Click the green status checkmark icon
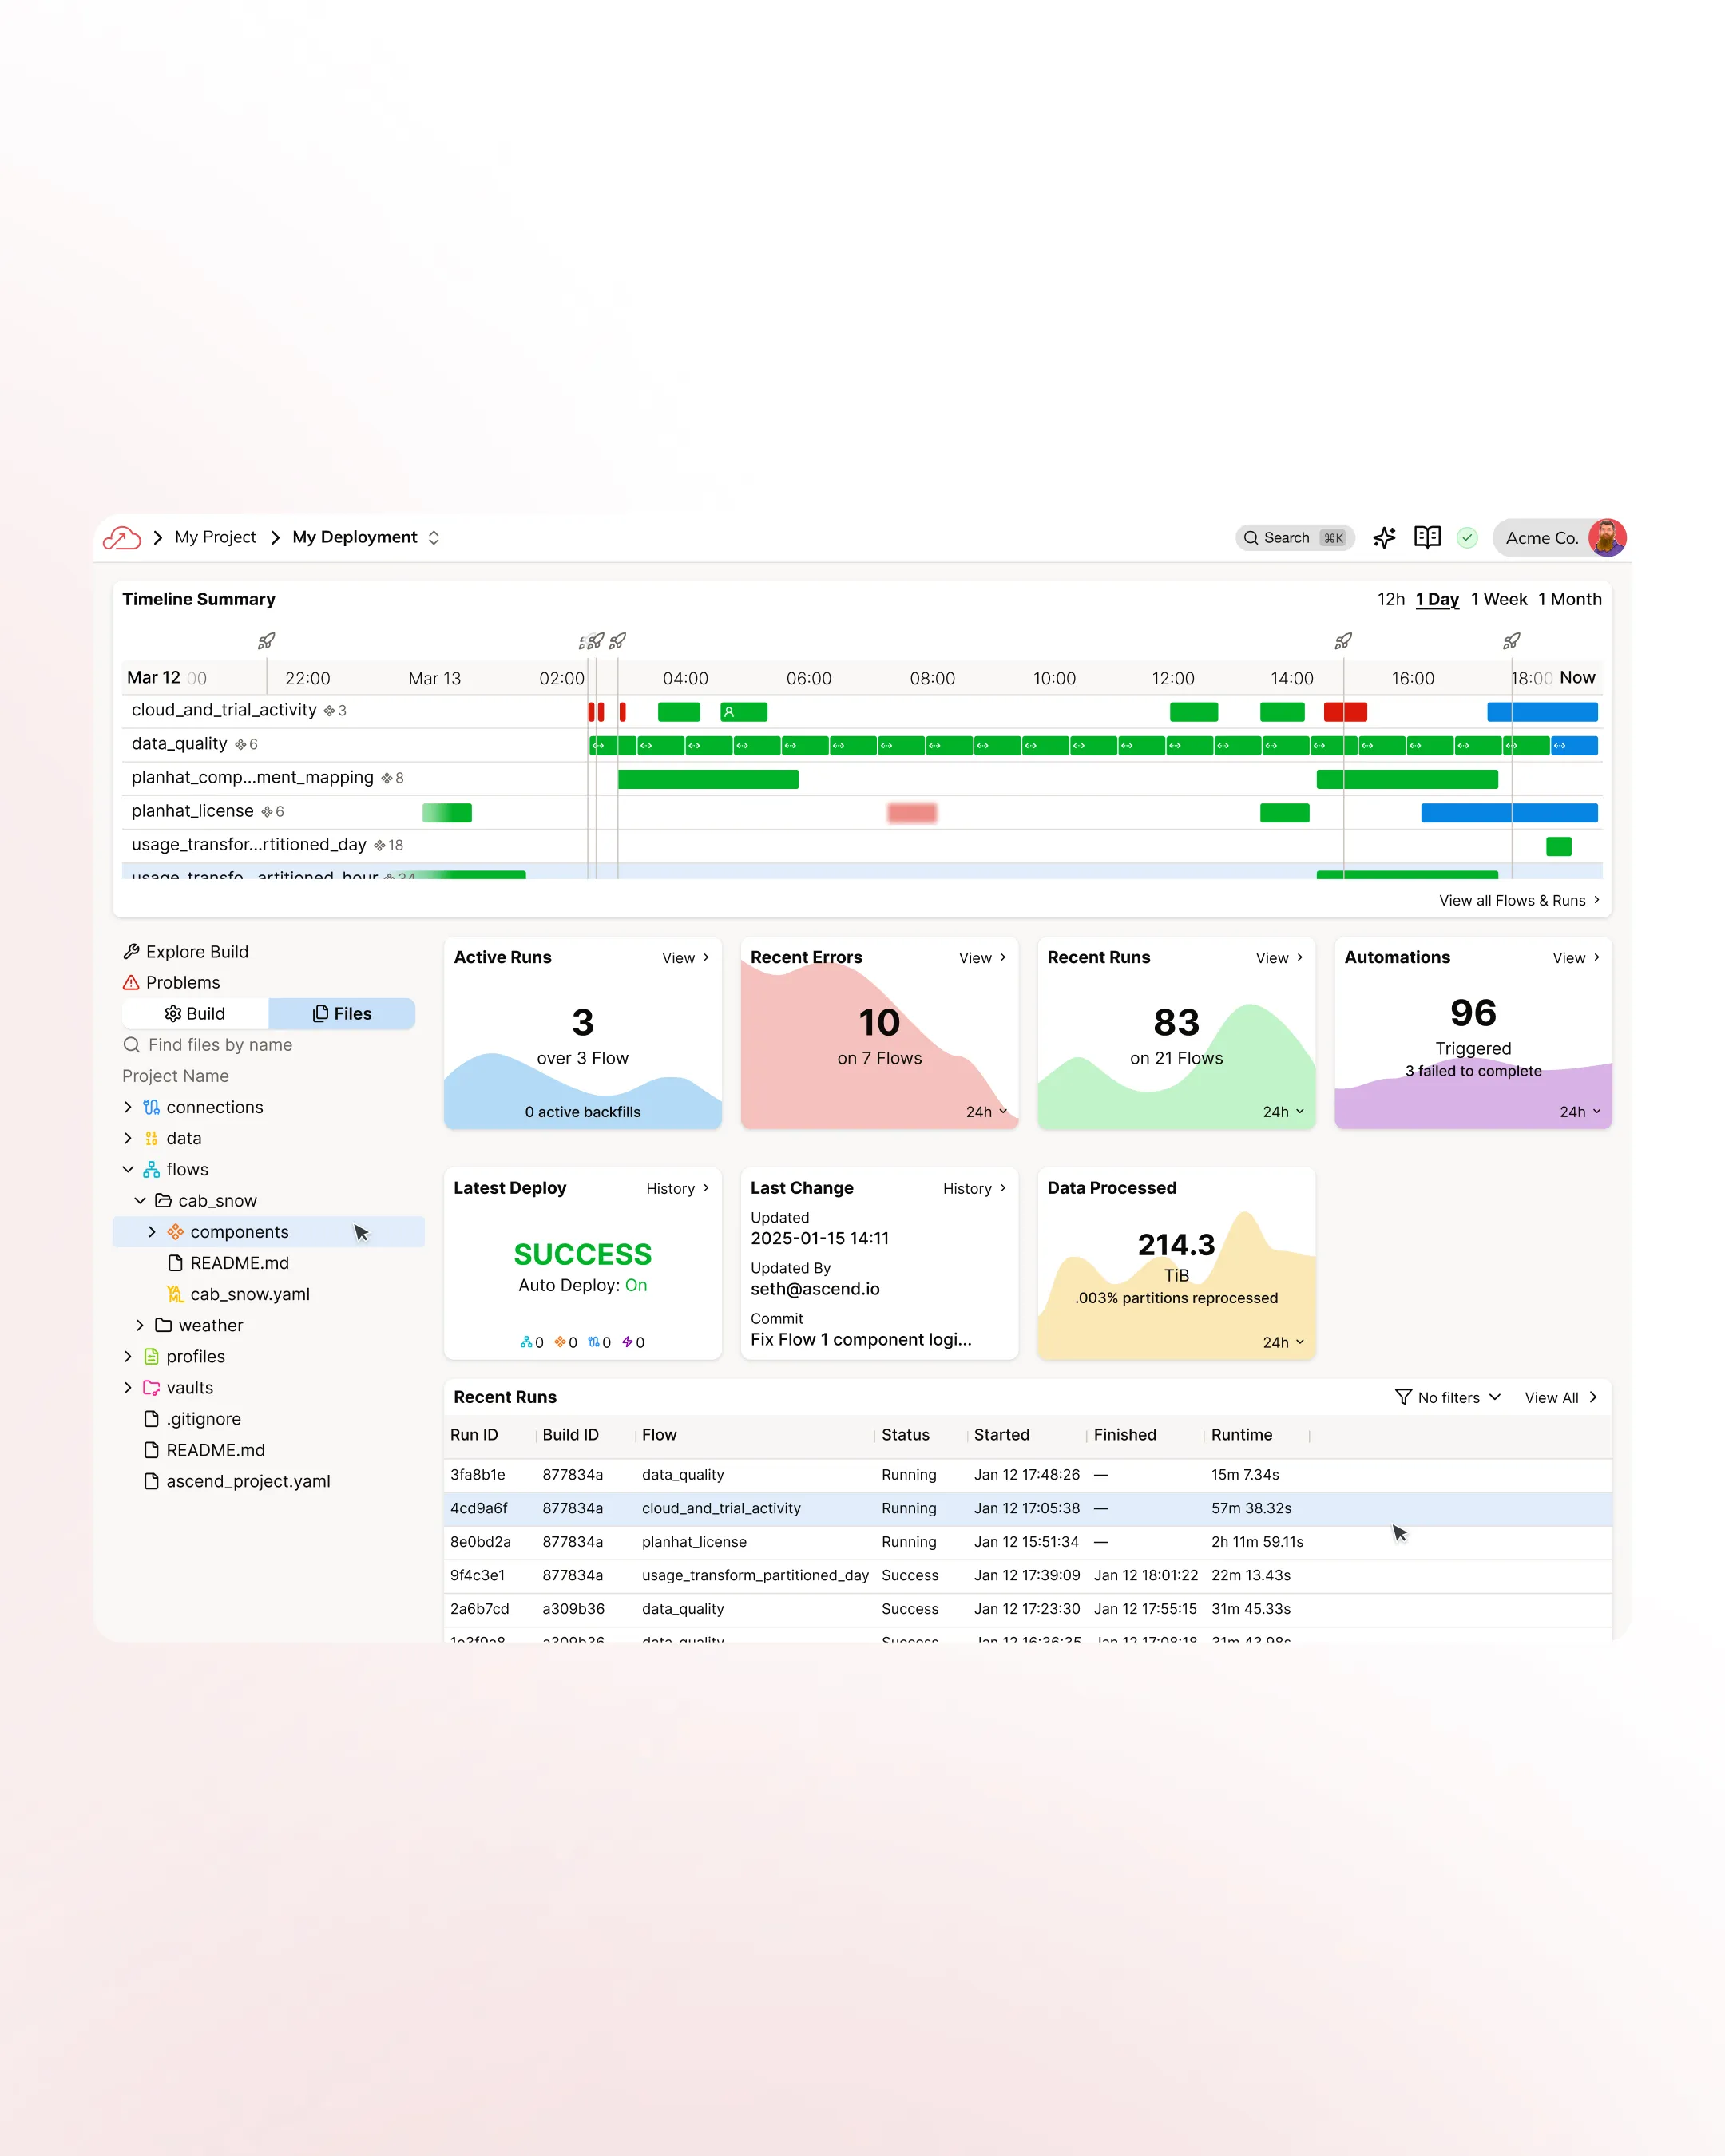This screenshot has height=2156, width=1725. [x=1468, y=537]
